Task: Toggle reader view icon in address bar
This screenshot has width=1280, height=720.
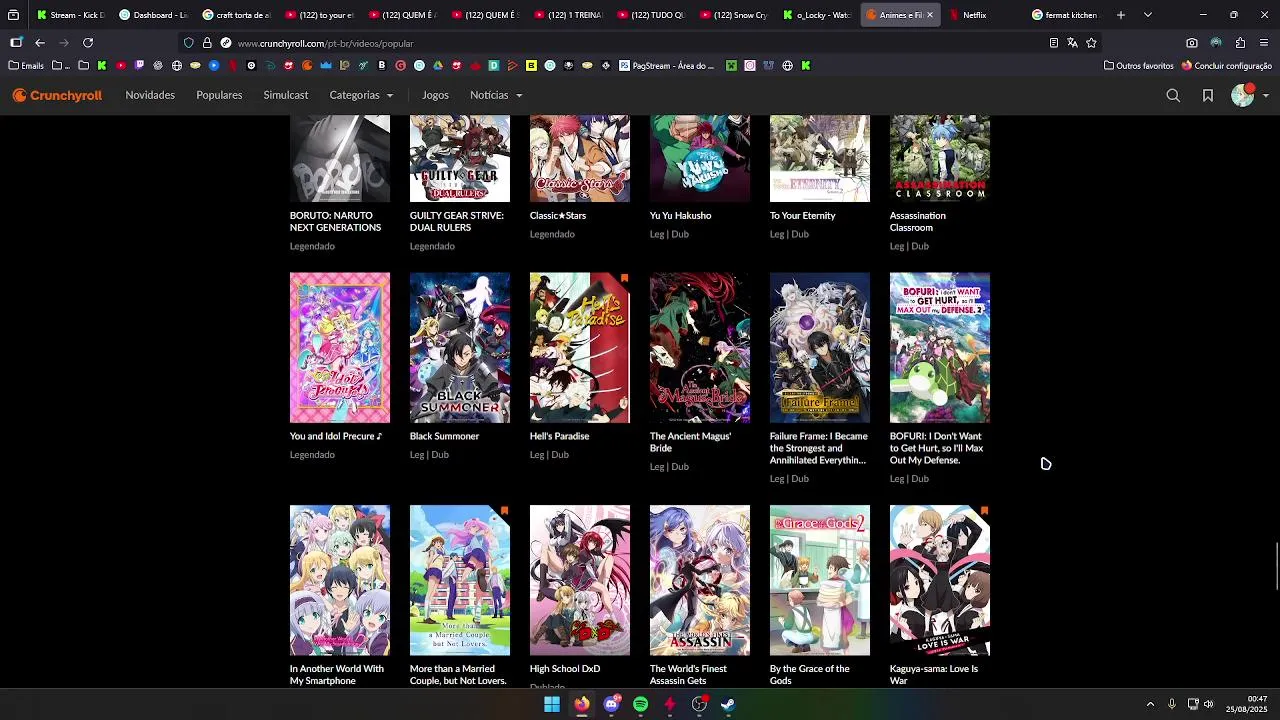Action: pyautogui.click(x=1053, y=43)
